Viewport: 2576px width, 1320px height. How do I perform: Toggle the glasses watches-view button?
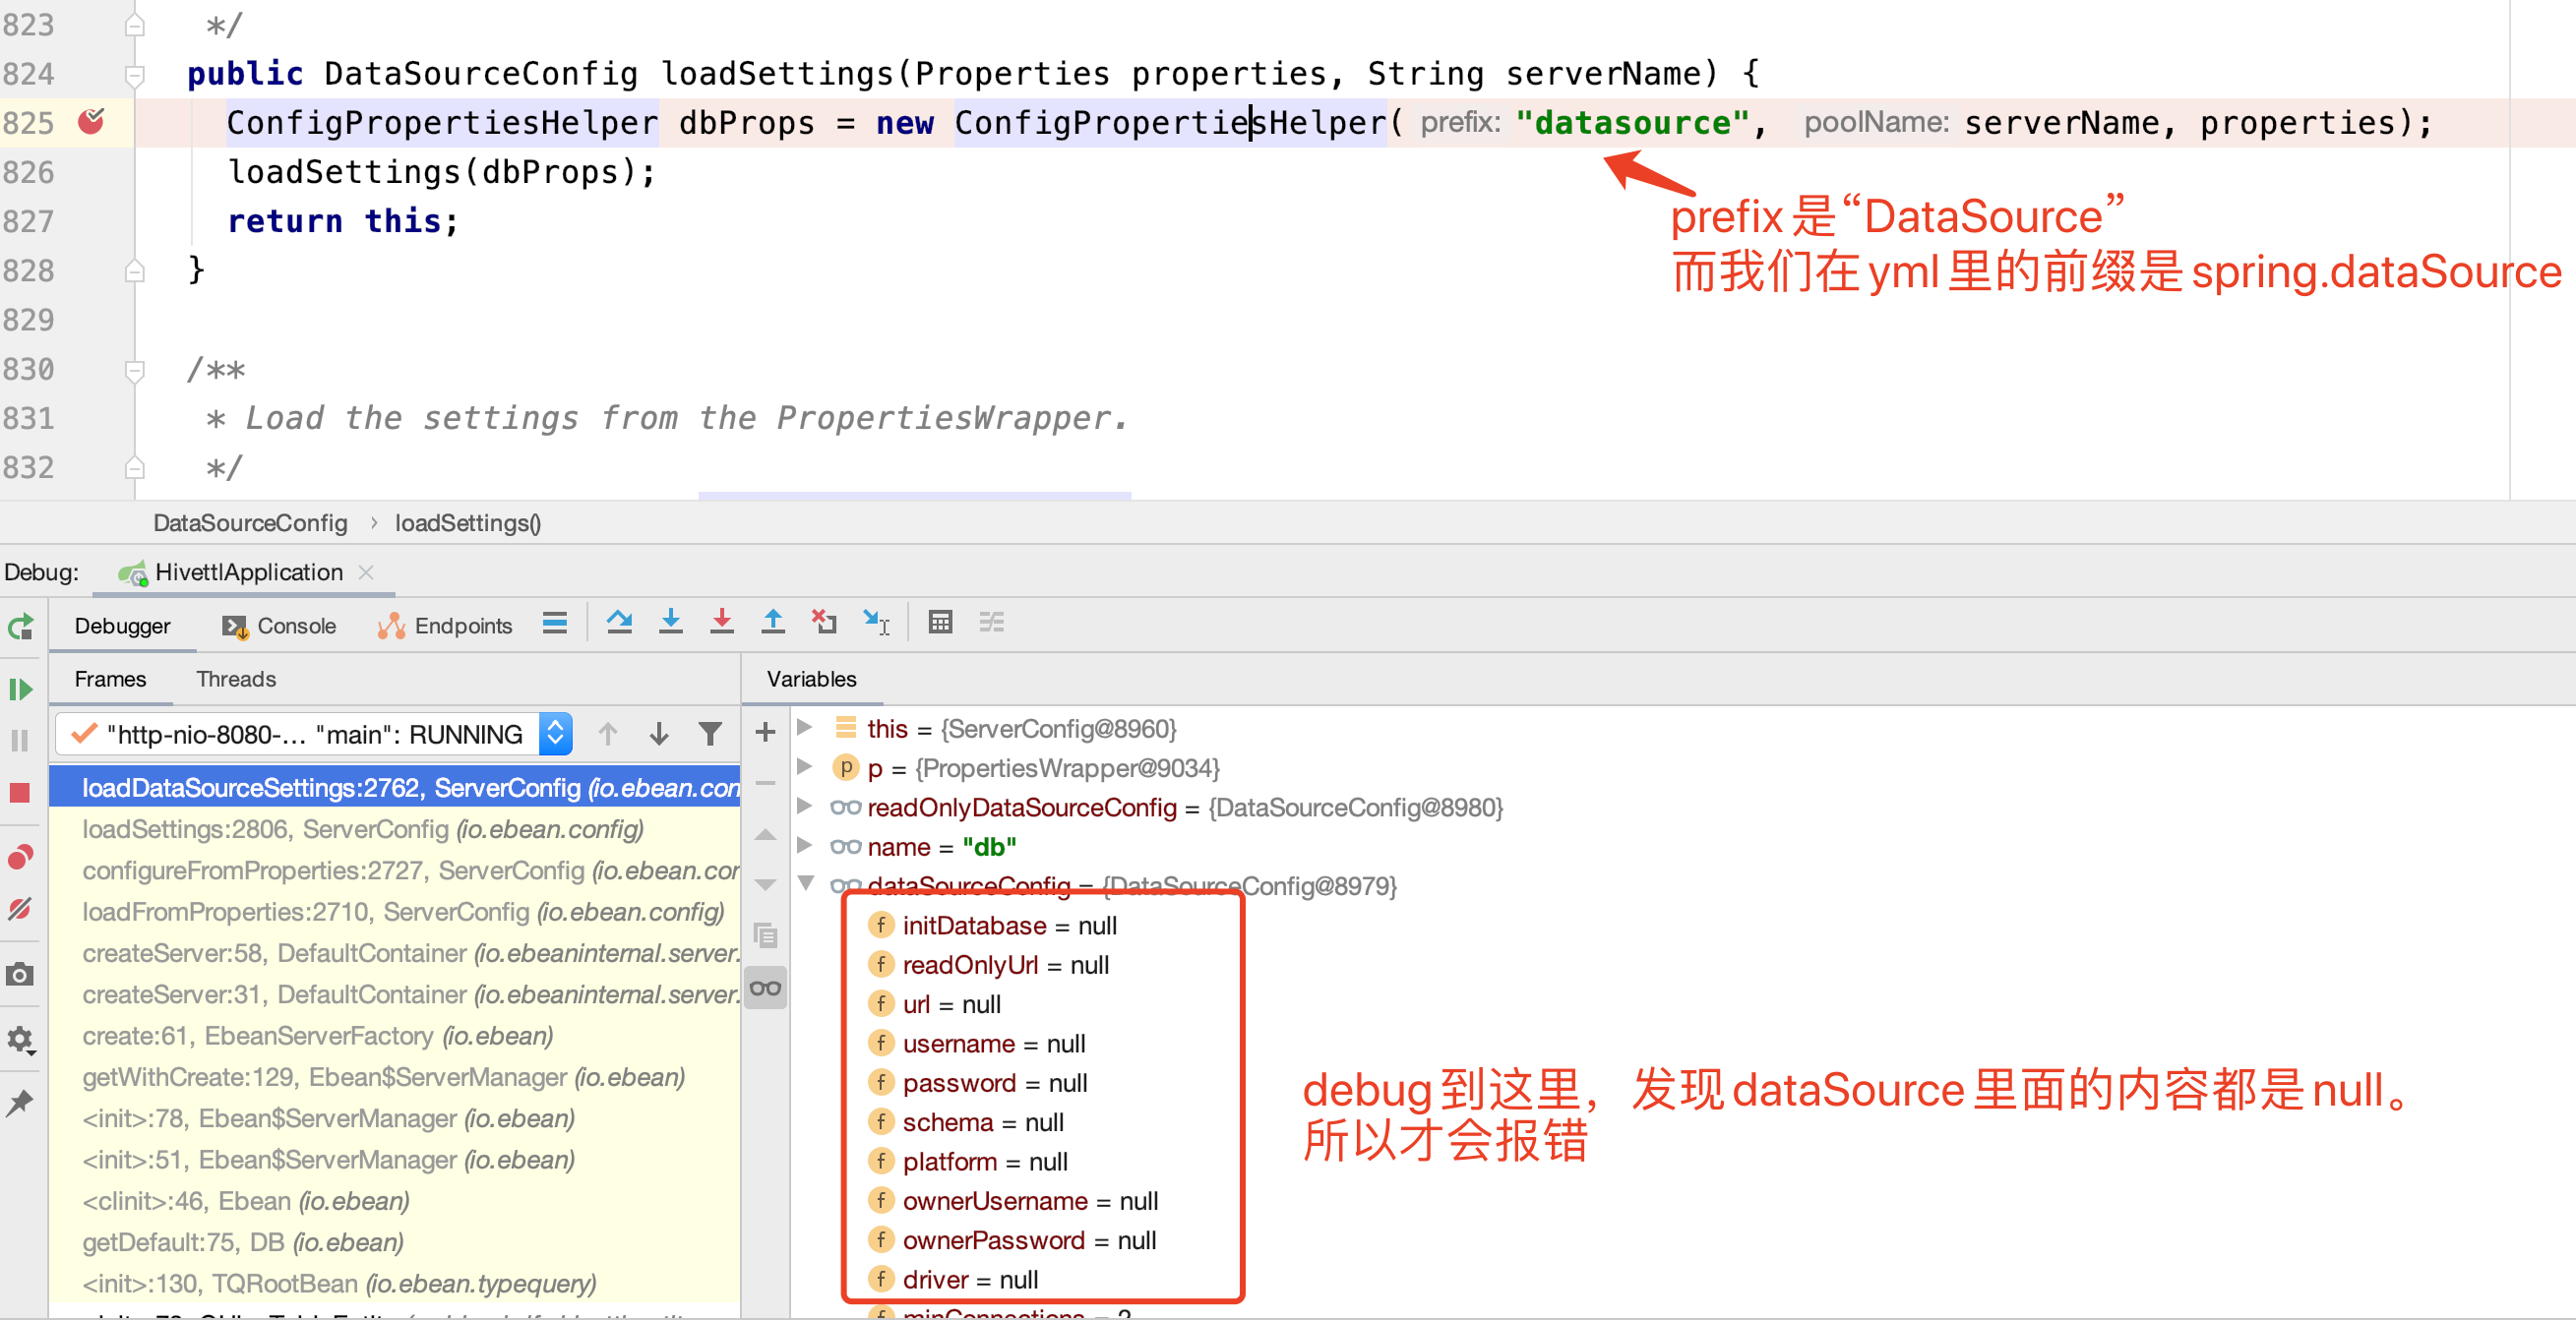pos(765,988)
